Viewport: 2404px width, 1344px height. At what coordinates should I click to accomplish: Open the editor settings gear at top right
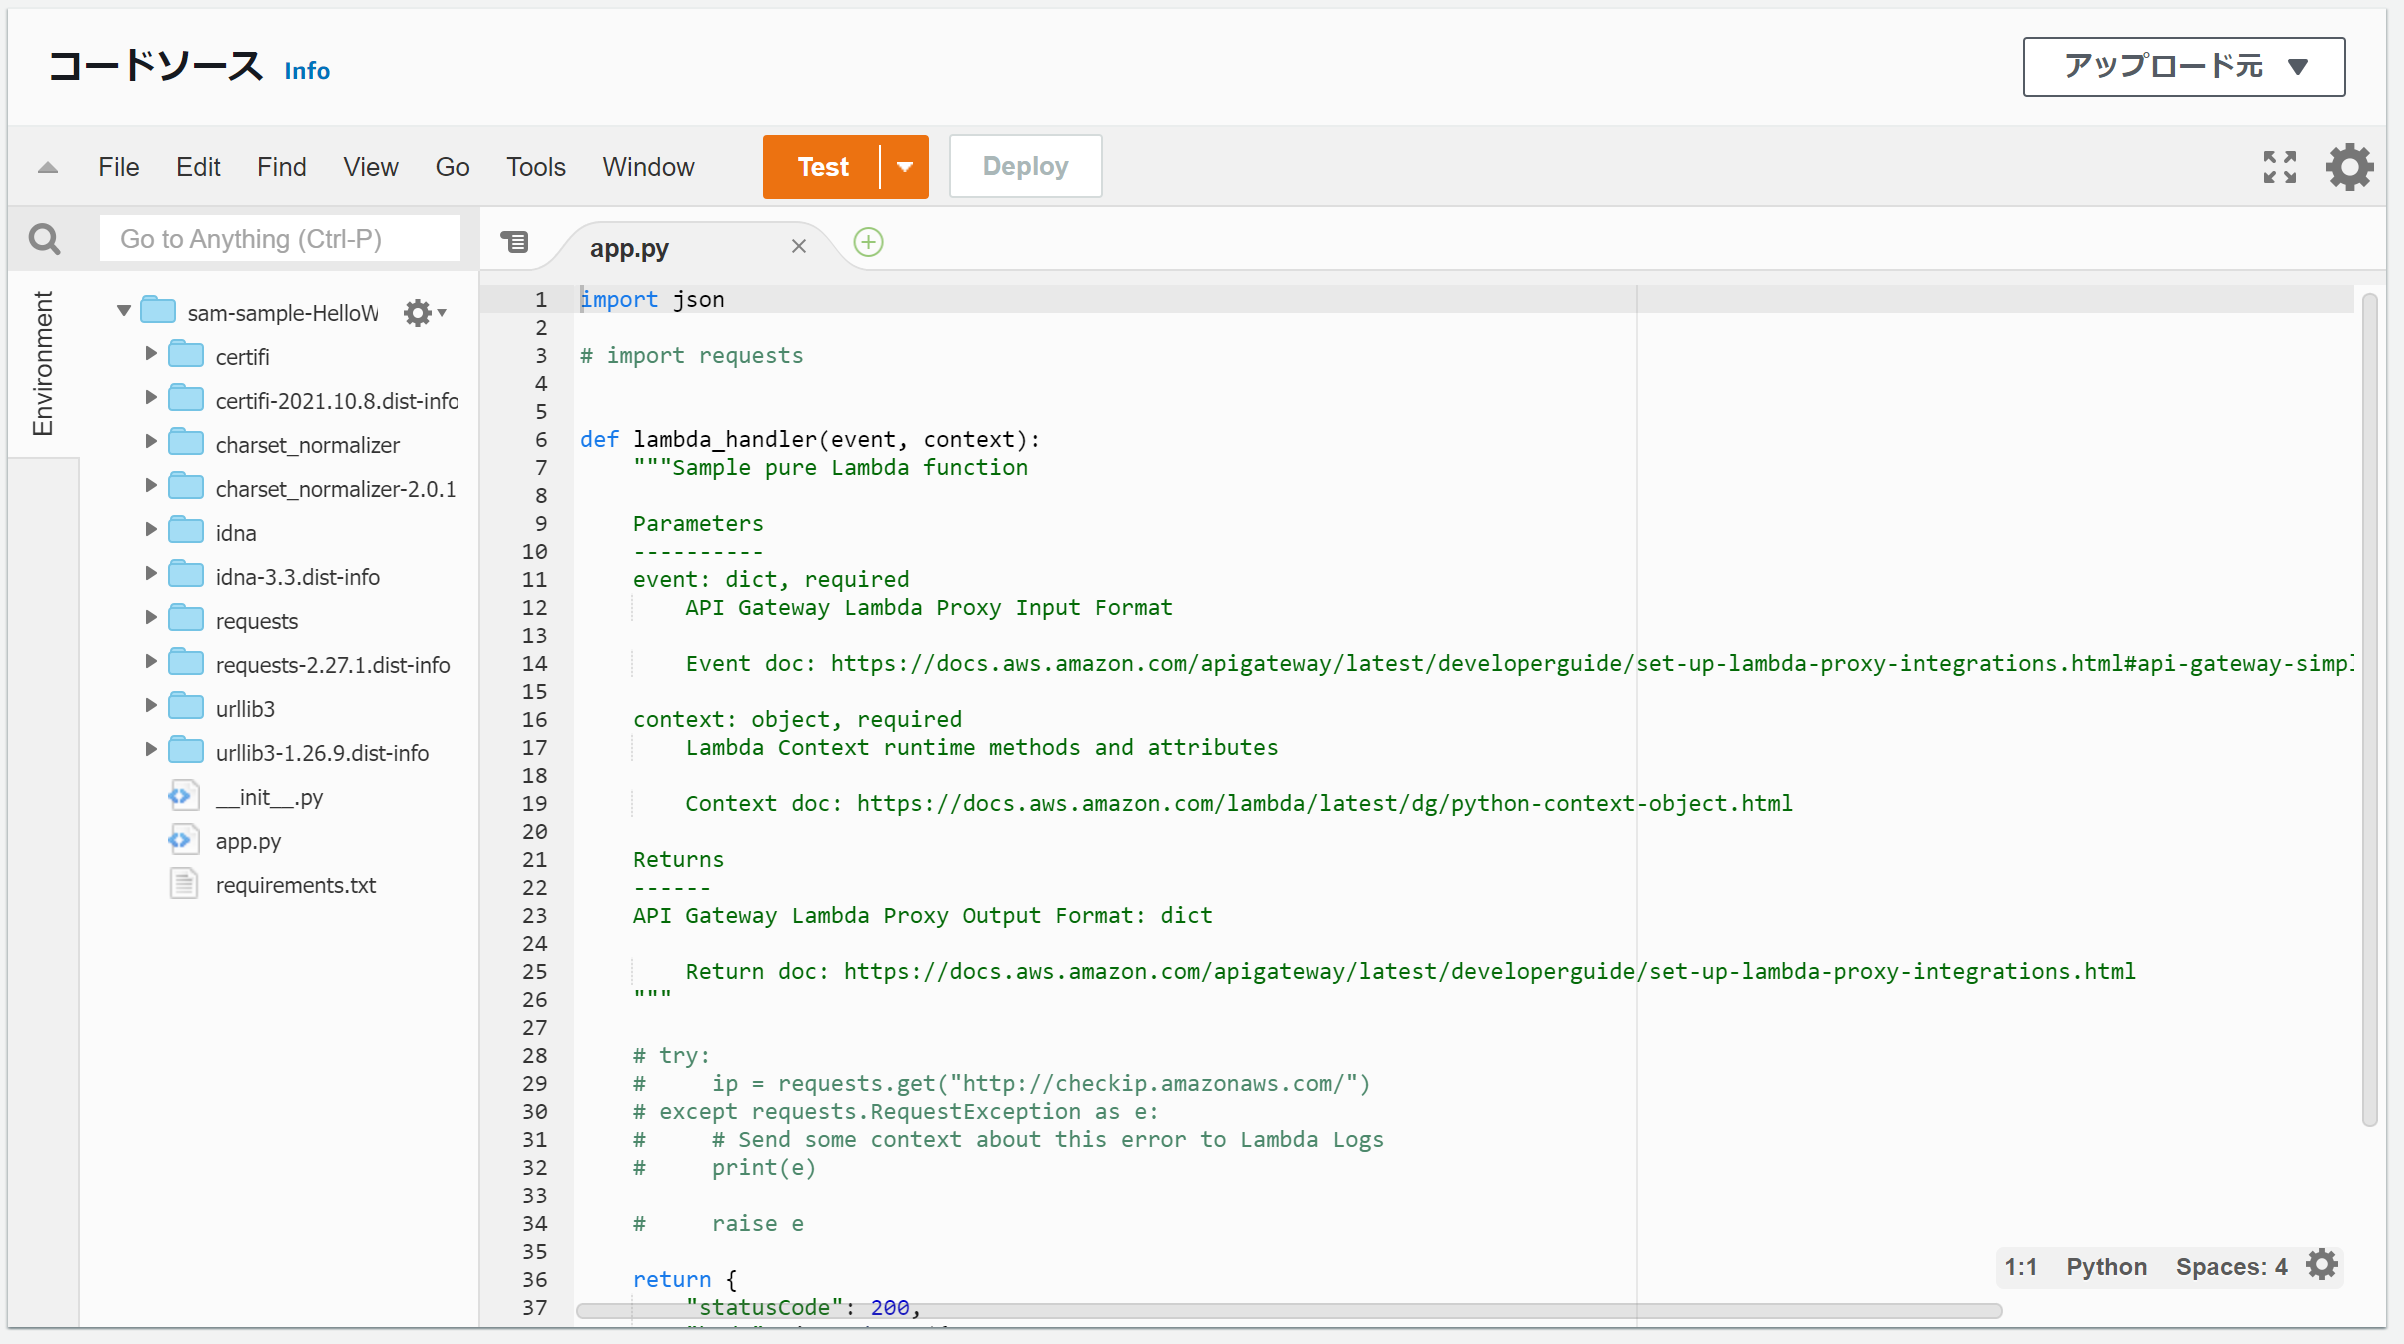2349,166
